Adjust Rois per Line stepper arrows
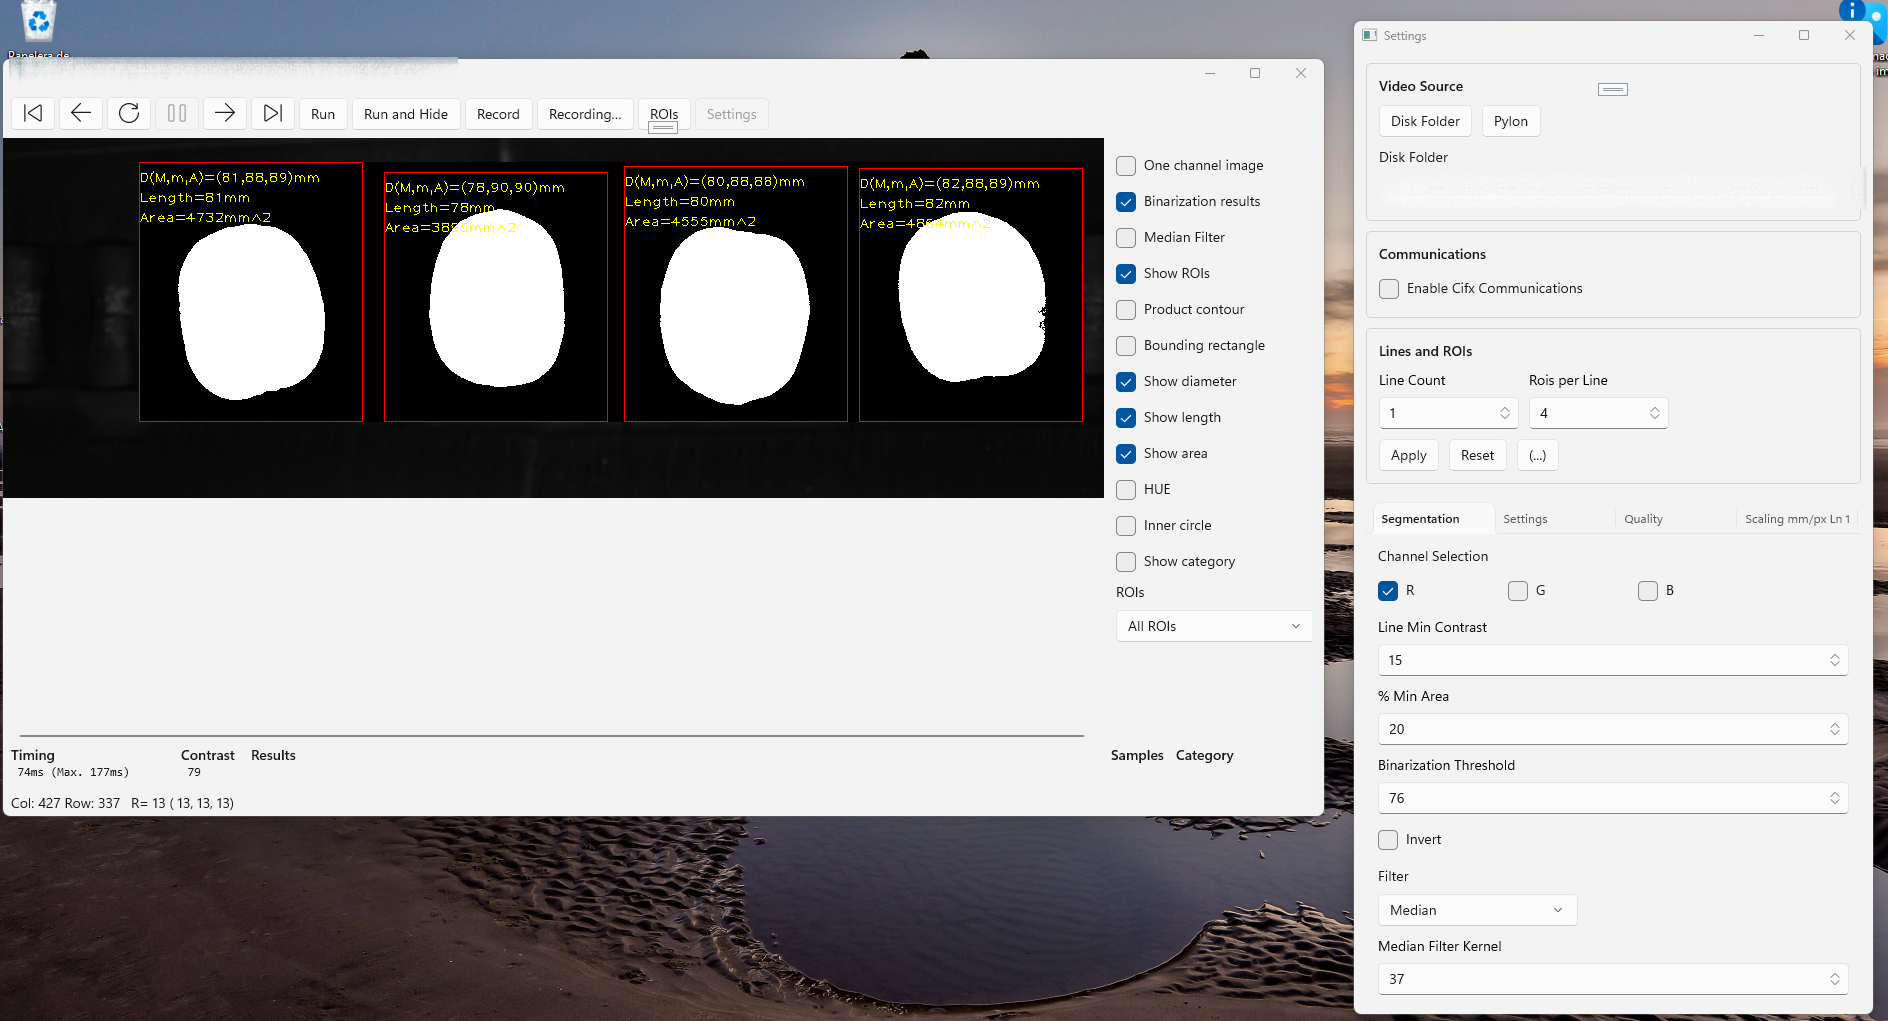Screen dimensions: 1888x1021 click(x=1655, y=413)
